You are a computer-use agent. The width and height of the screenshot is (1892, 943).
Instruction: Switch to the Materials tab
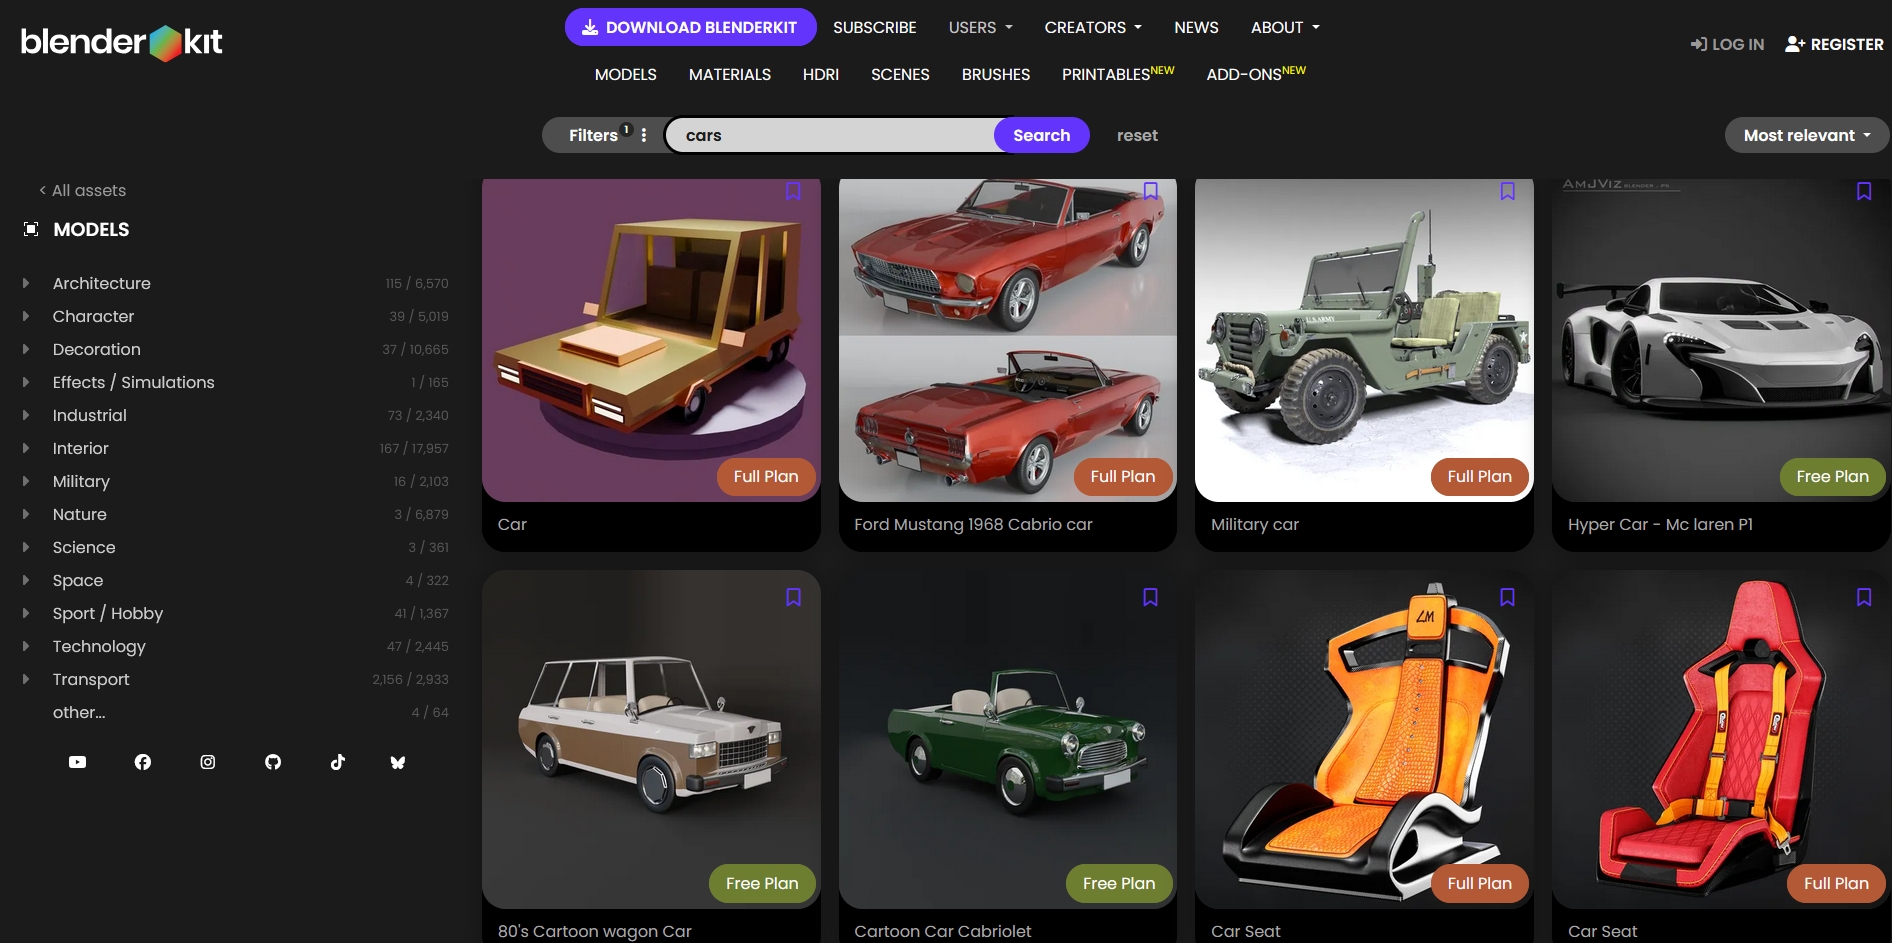729,75
